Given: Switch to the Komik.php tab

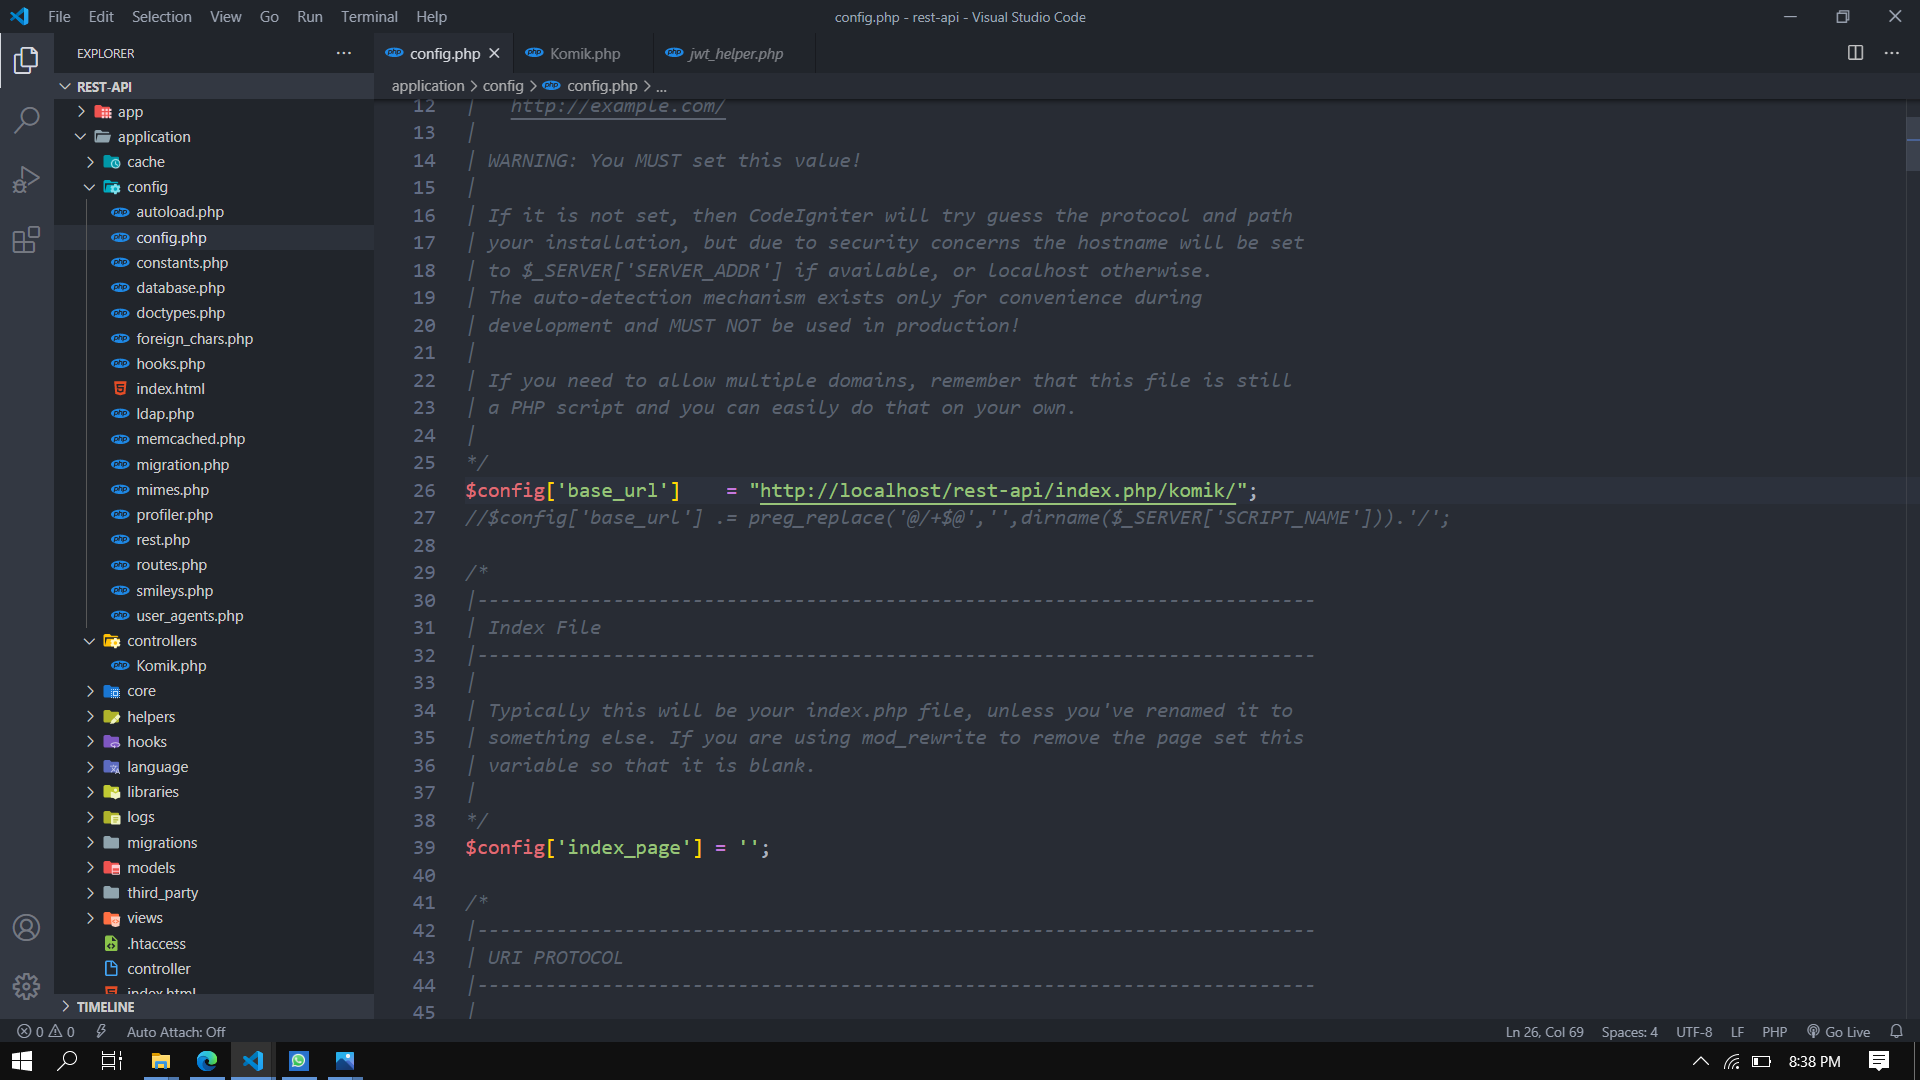Looking at the screenshot, I should point(583,53).
